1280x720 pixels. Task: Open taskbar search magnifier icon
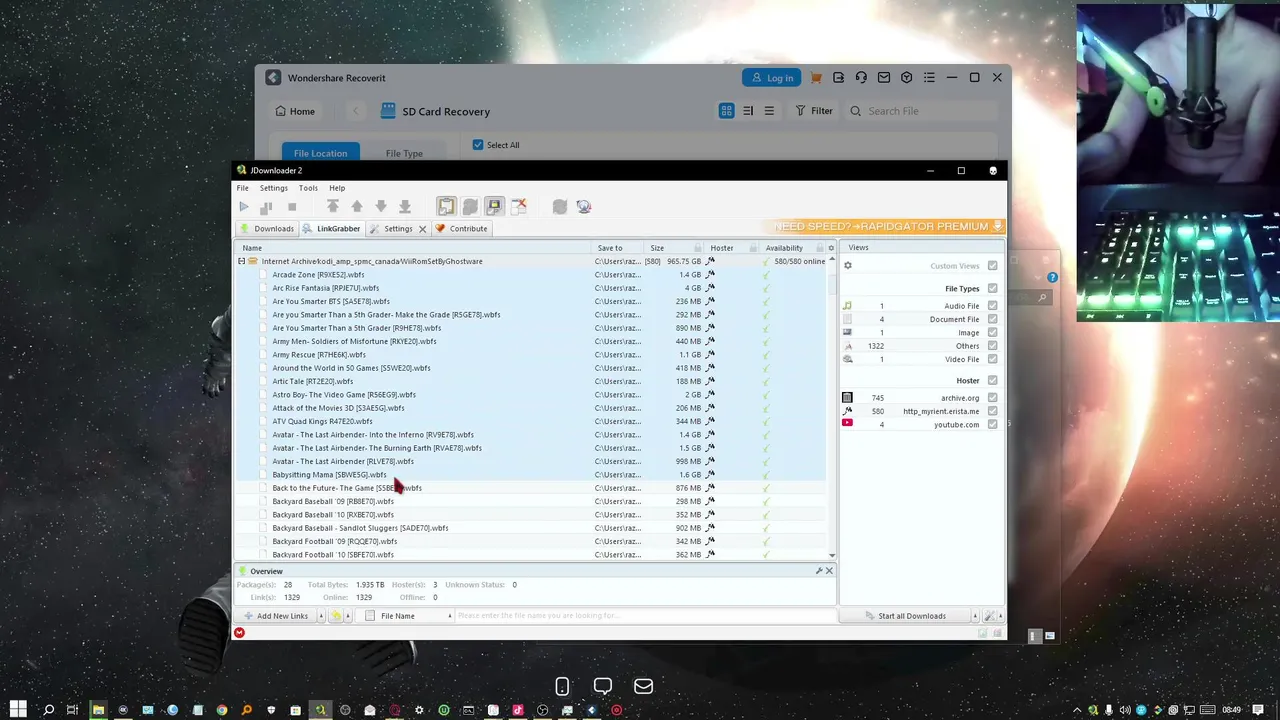(48, 710)
